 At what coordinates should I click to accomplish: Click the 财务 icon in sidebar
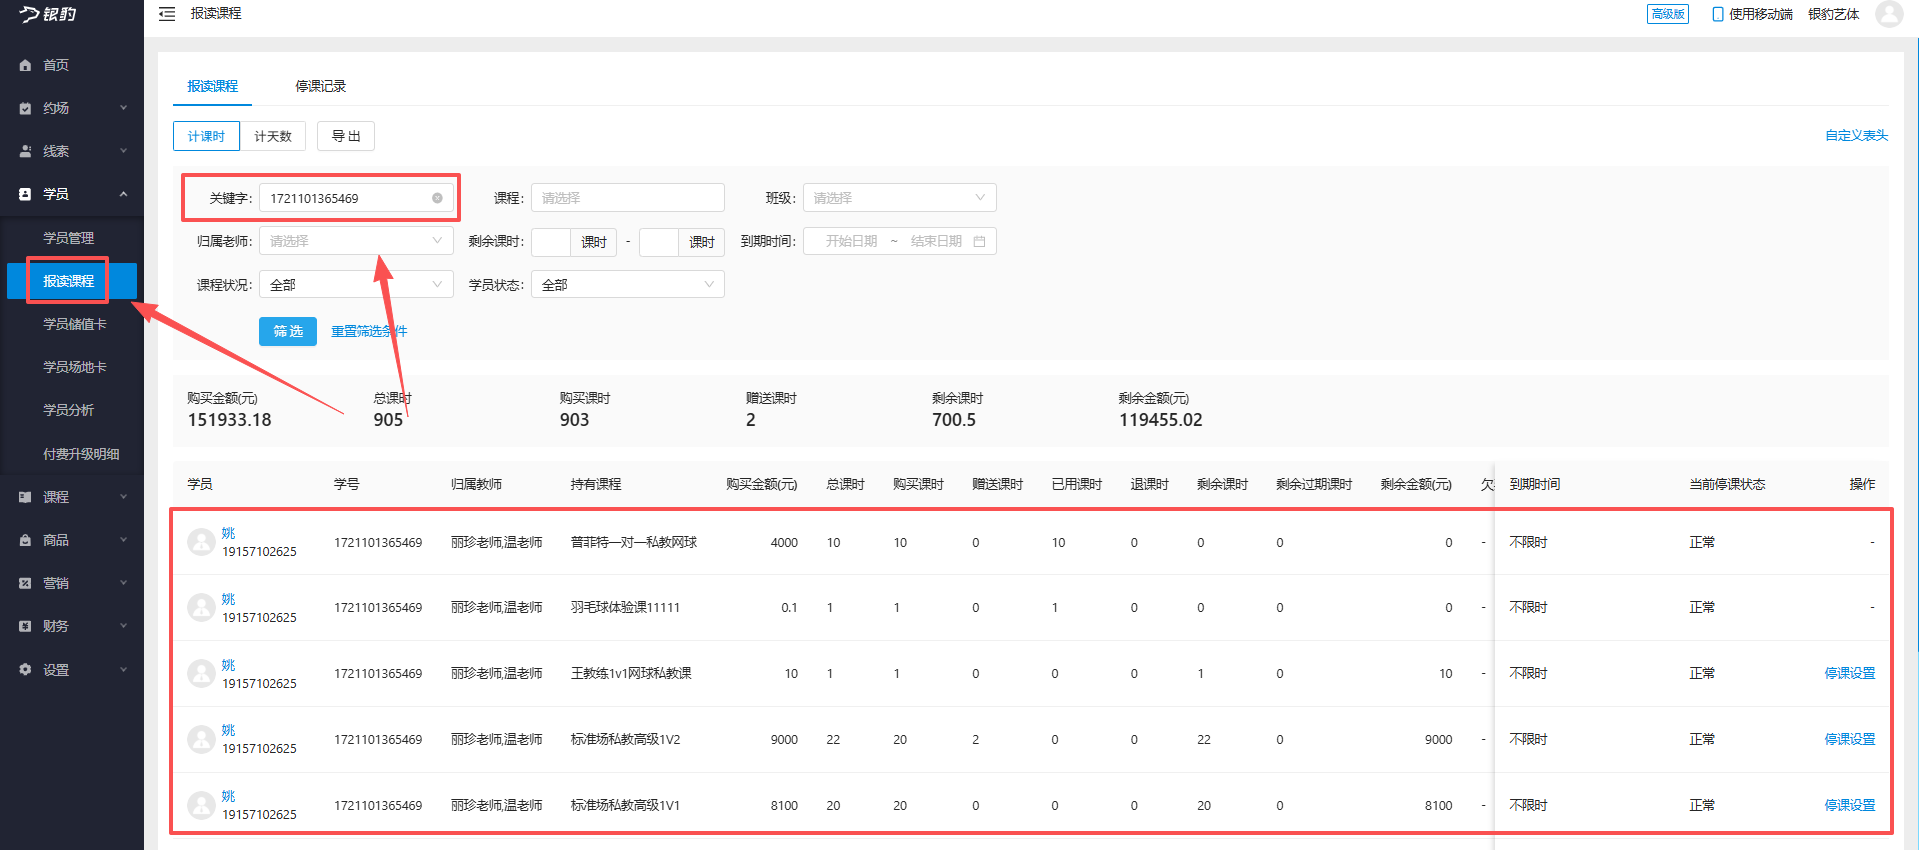coord(26,626)
